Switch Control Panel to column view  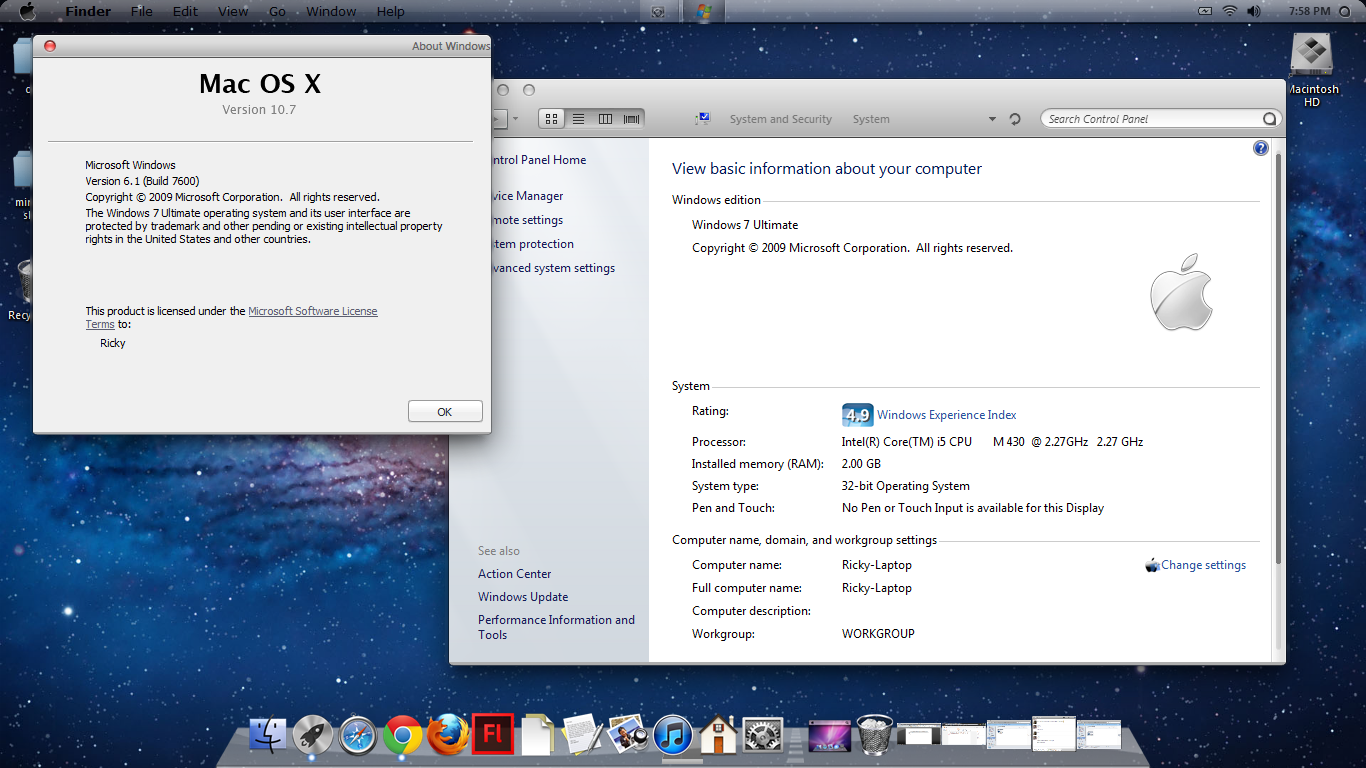[605, 119]
